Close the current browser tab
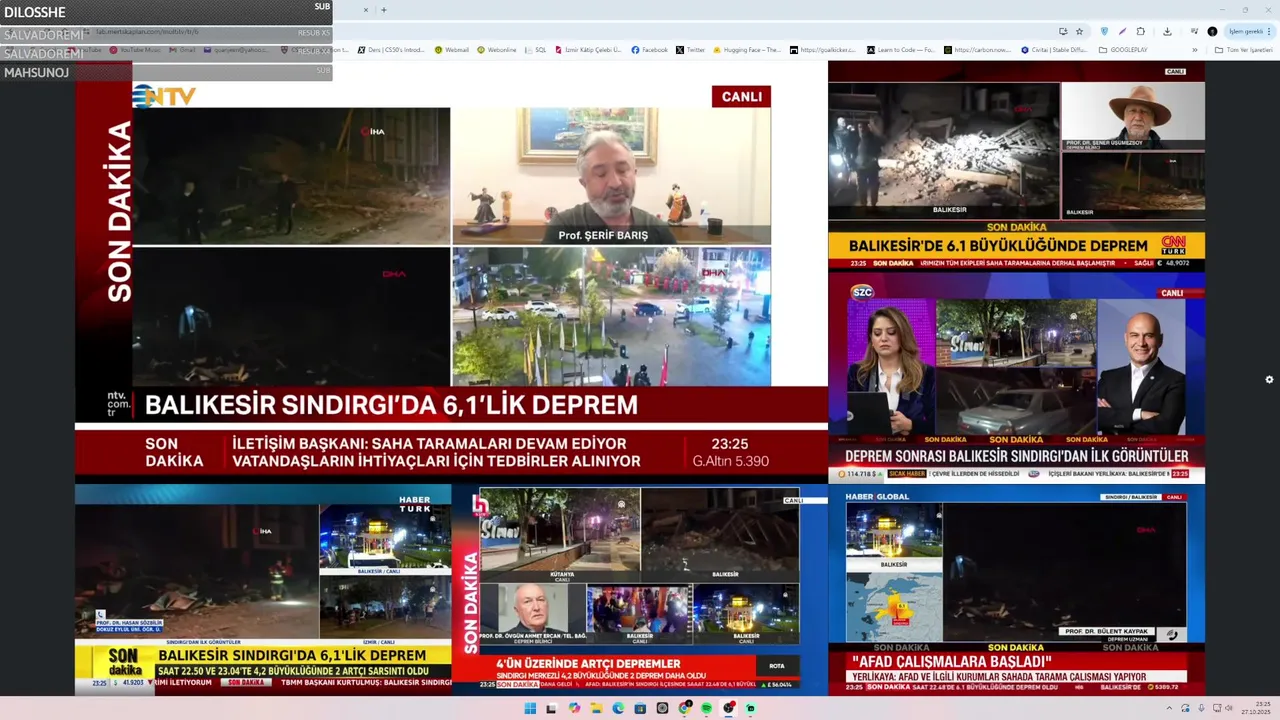Image resolution: width=1280 pixels, height=720 pixels. pos(365,10)
